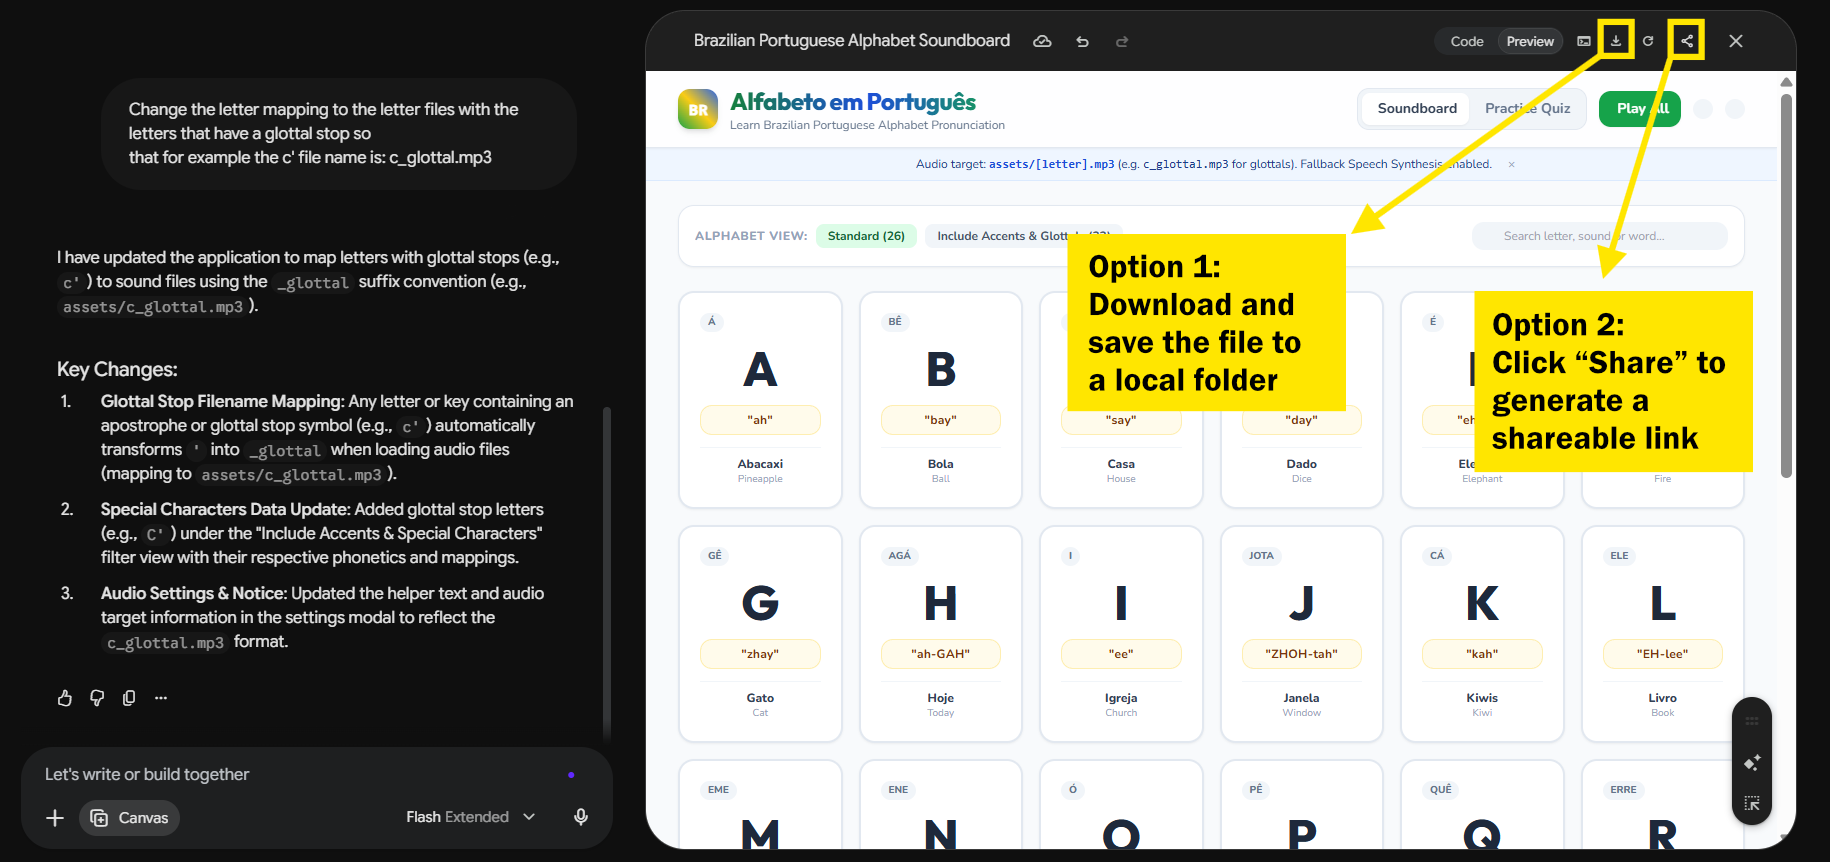Screen dimensions: 1830x862
Task: Start voice input with microphone
Action: (x=581, y=817)
